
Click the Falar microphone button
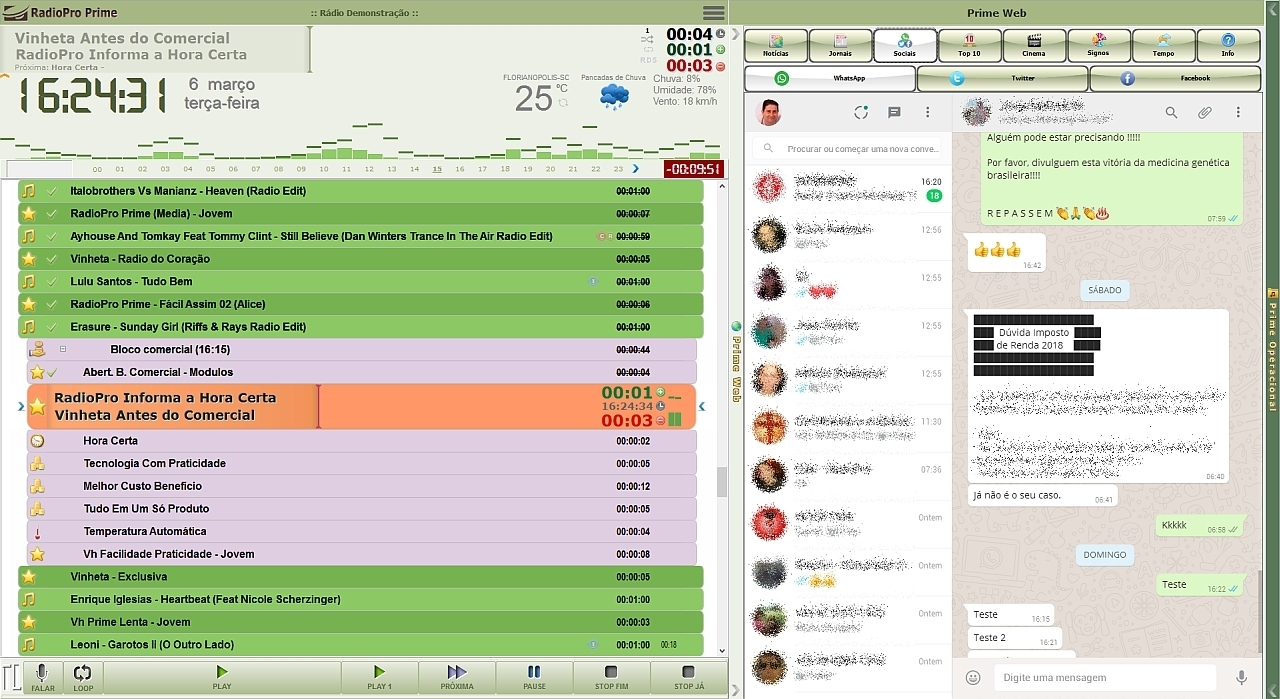point(43,678)
